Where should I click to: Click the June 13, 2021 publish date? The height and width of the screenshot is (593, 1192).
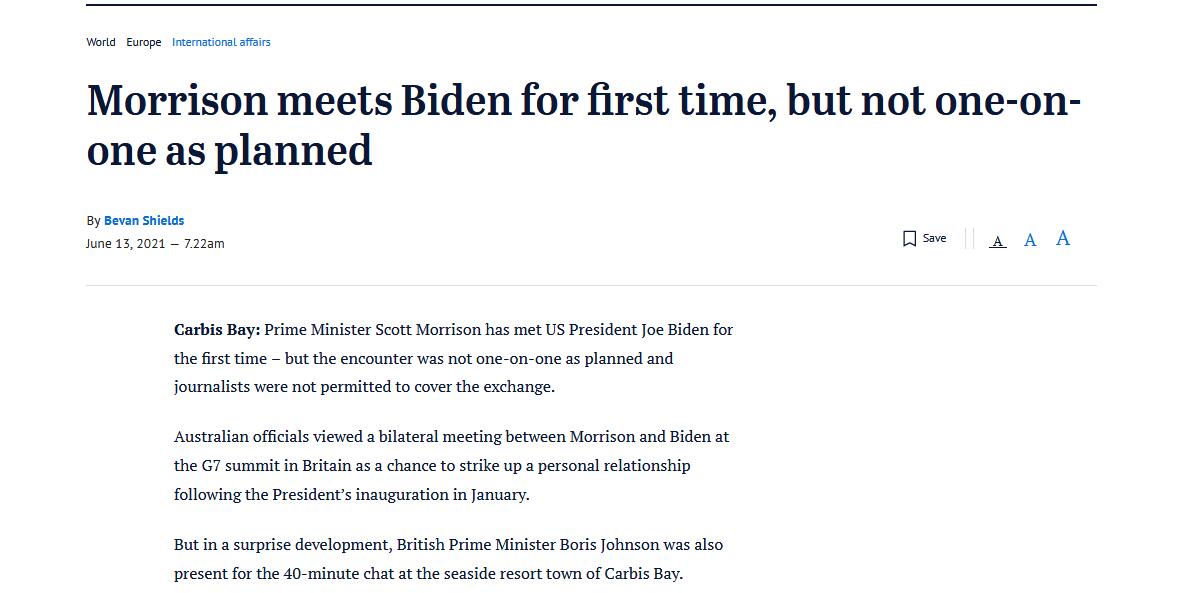[125, 244]
